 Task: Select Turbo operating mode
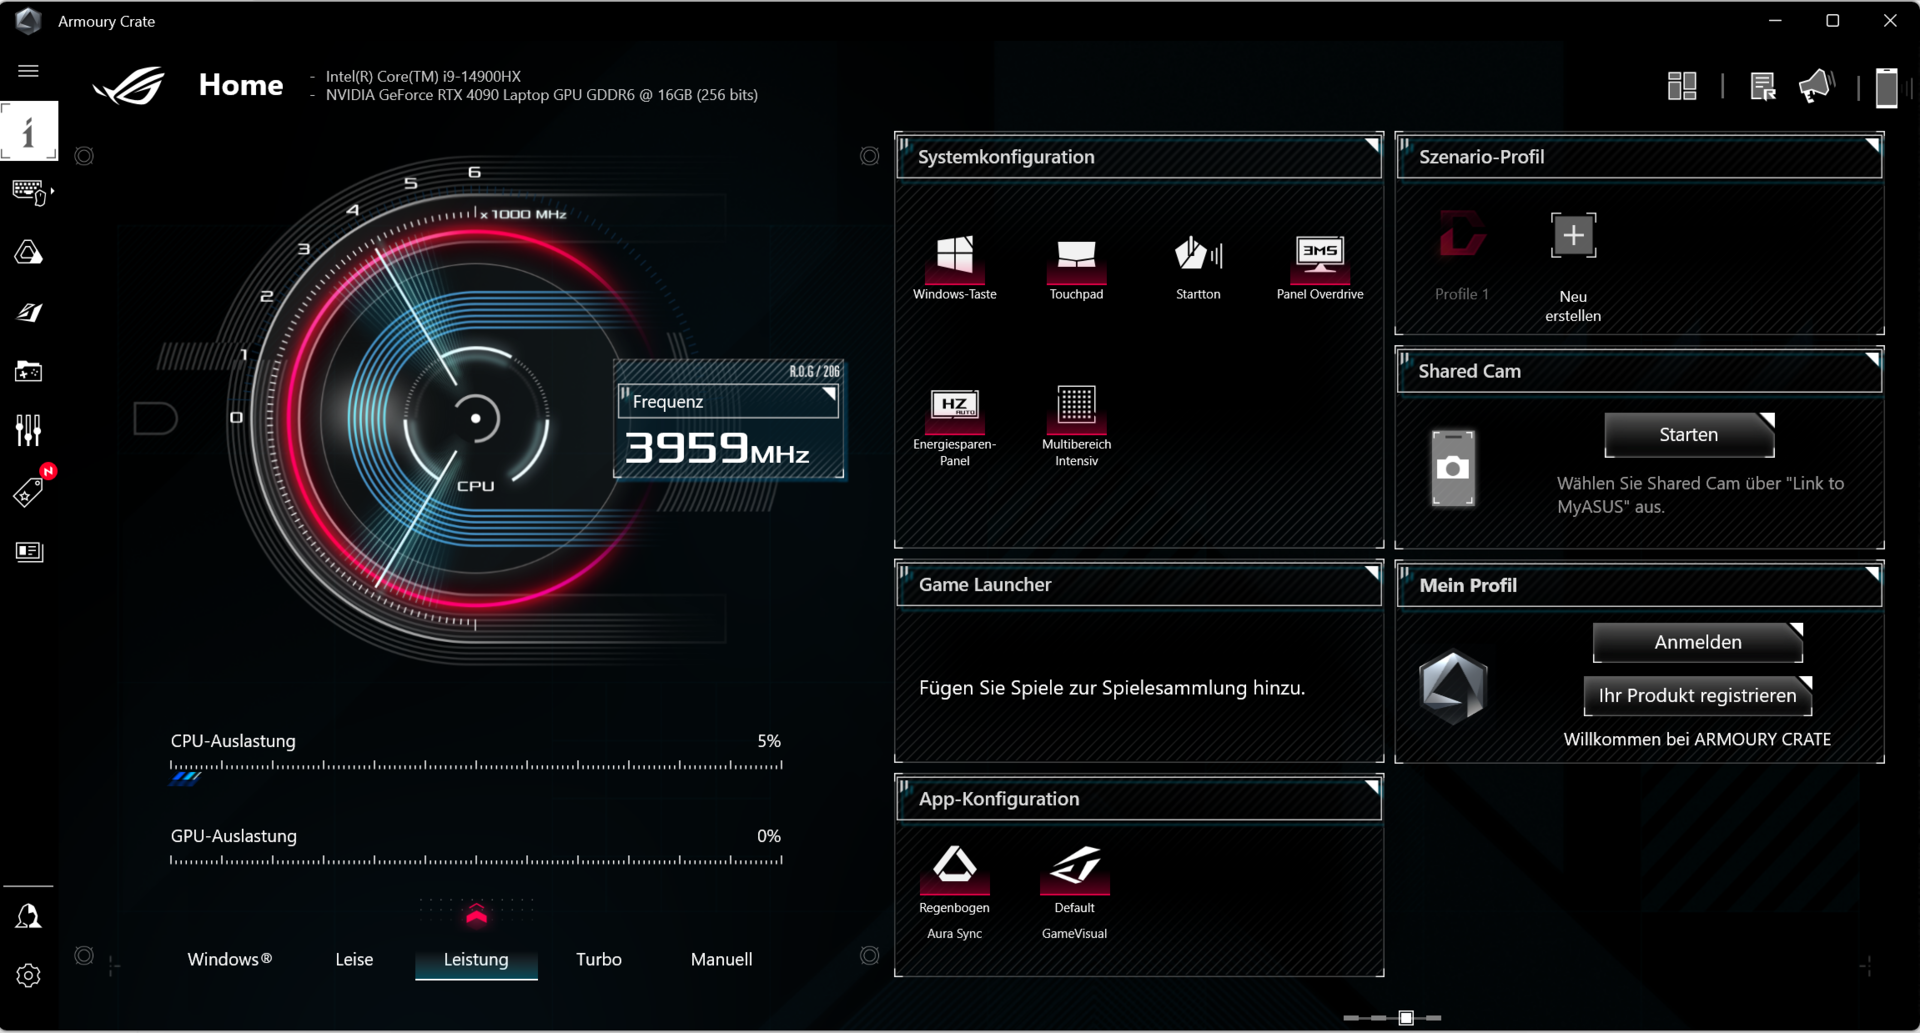[x=599, y=959]
